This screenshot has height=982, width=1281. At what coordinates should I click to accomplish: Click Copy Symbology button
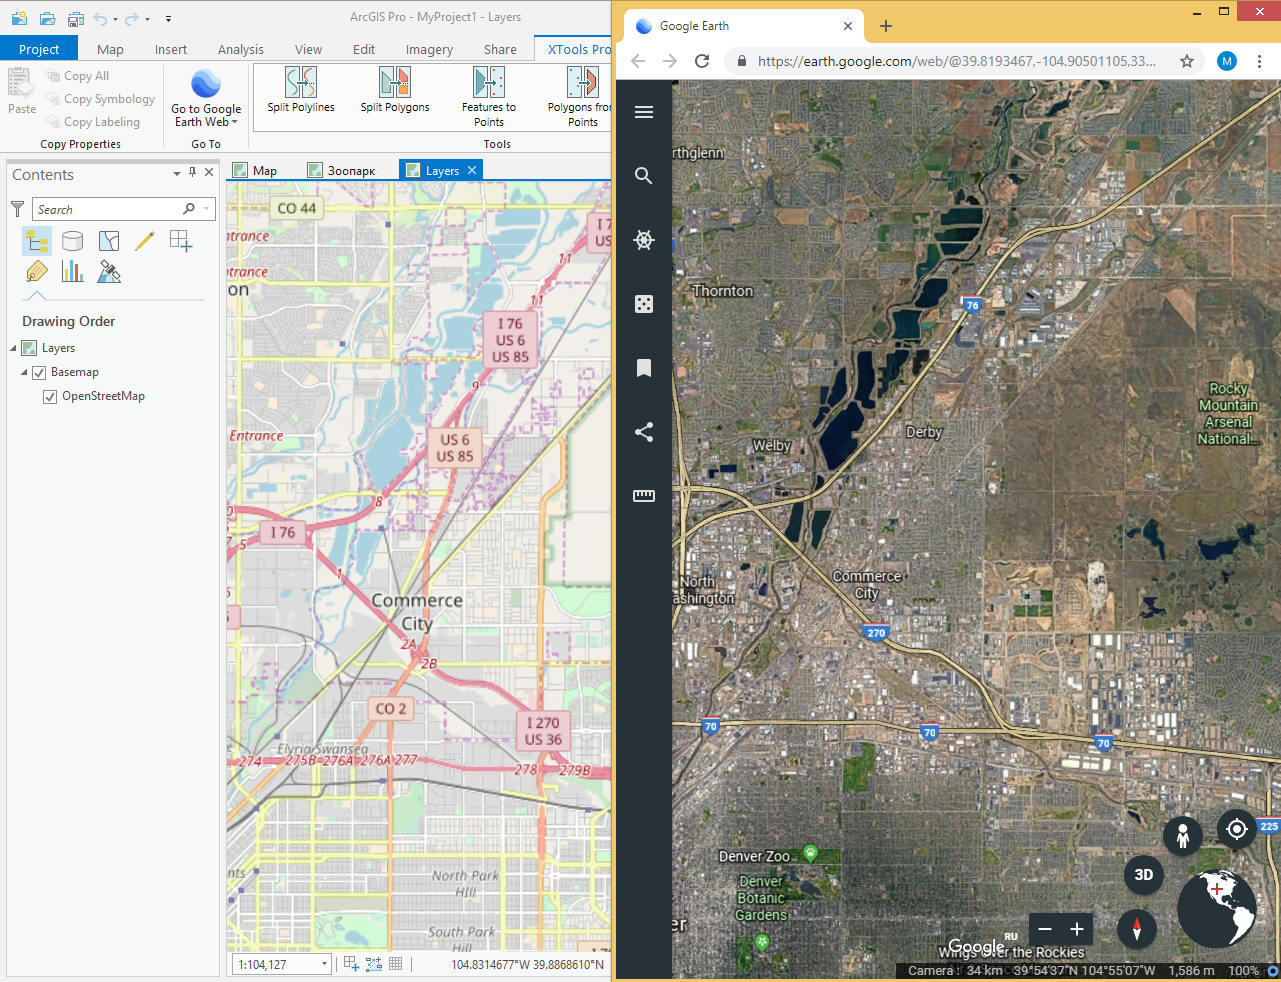101,99
